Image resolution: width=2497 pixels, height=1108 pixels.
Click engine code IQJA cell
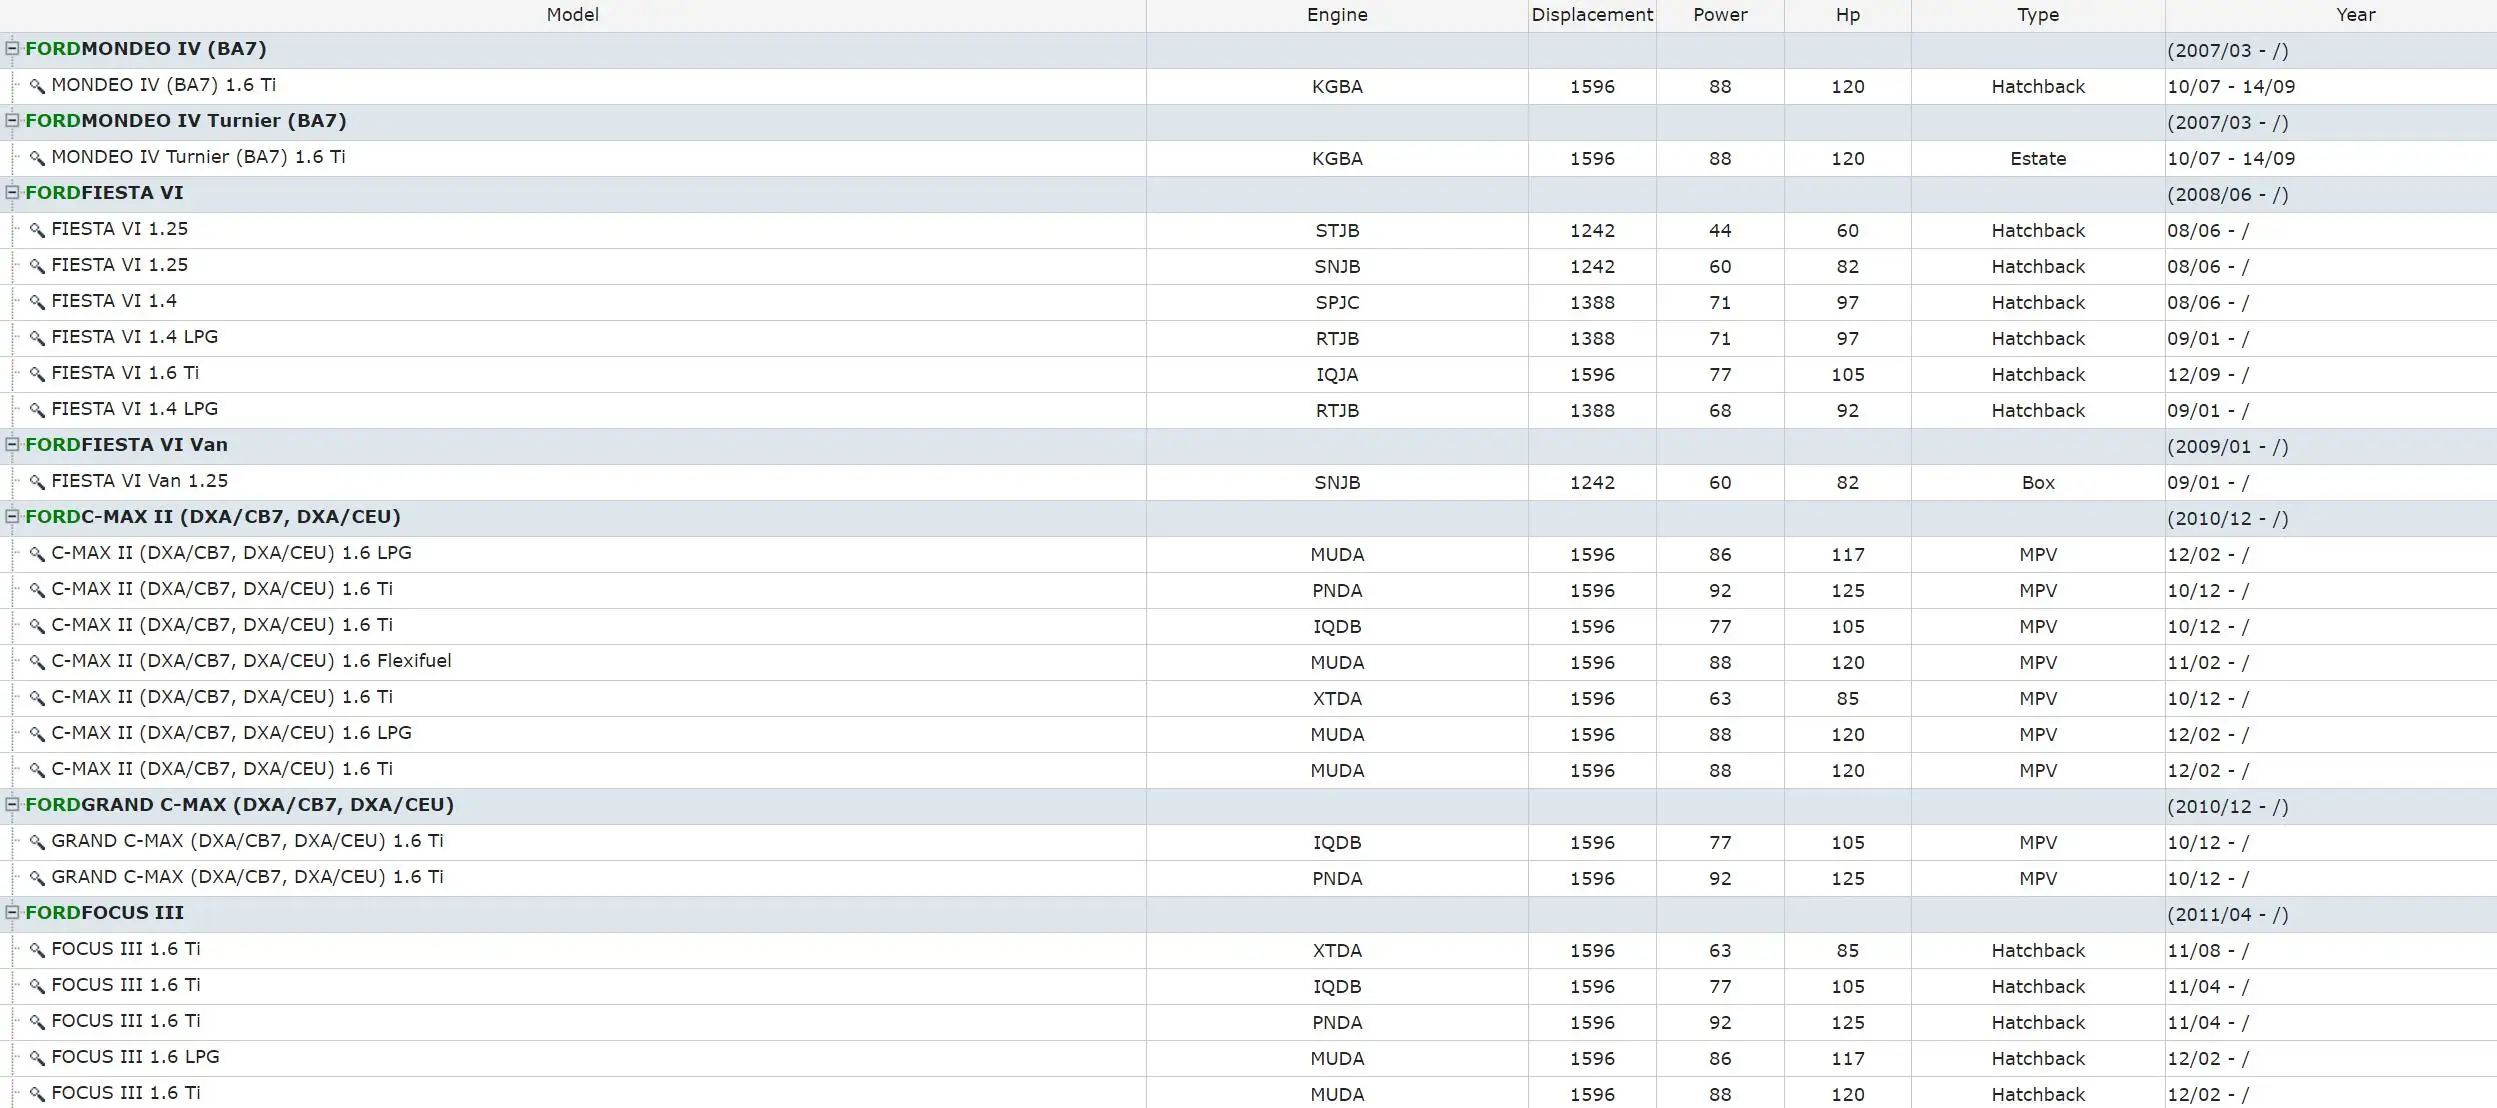(x=1337, y=375)
